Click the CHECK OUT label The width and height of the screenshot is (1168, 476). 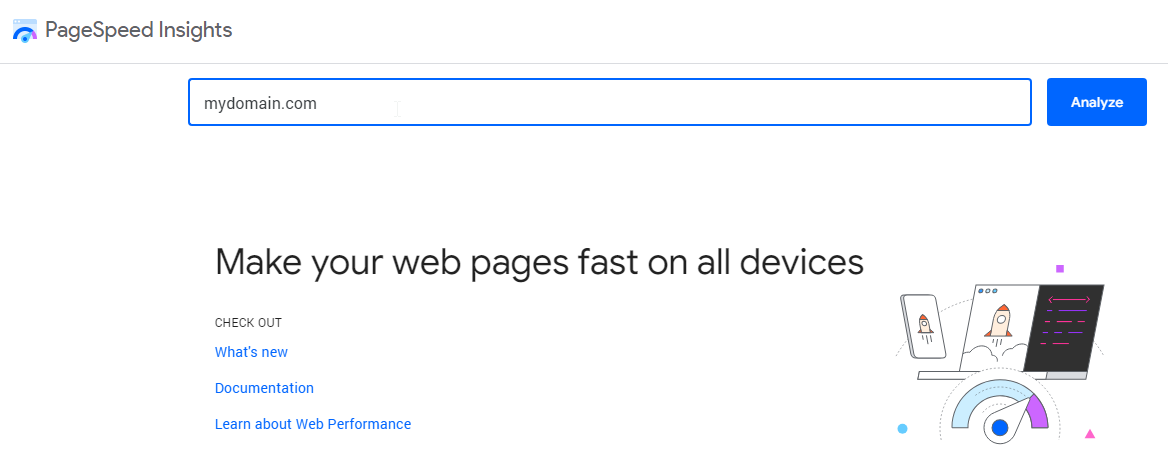point(248,323)
